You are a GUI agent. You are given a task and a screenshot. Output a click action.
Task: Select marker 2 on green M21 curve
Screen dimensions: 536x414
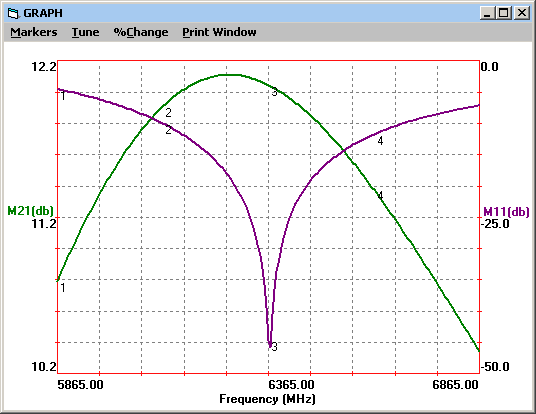point(168,112)
